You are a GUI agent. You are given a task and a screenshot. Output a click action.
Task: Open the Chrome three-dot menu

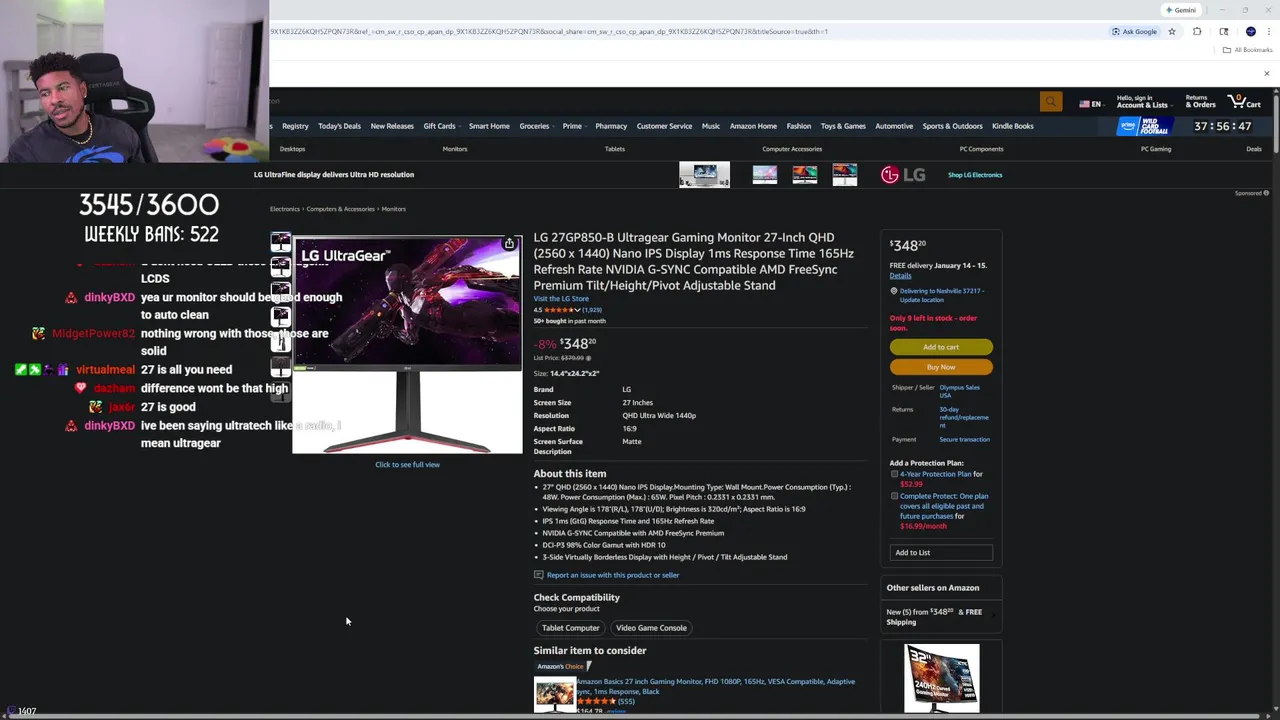(x=1267, y=31)
